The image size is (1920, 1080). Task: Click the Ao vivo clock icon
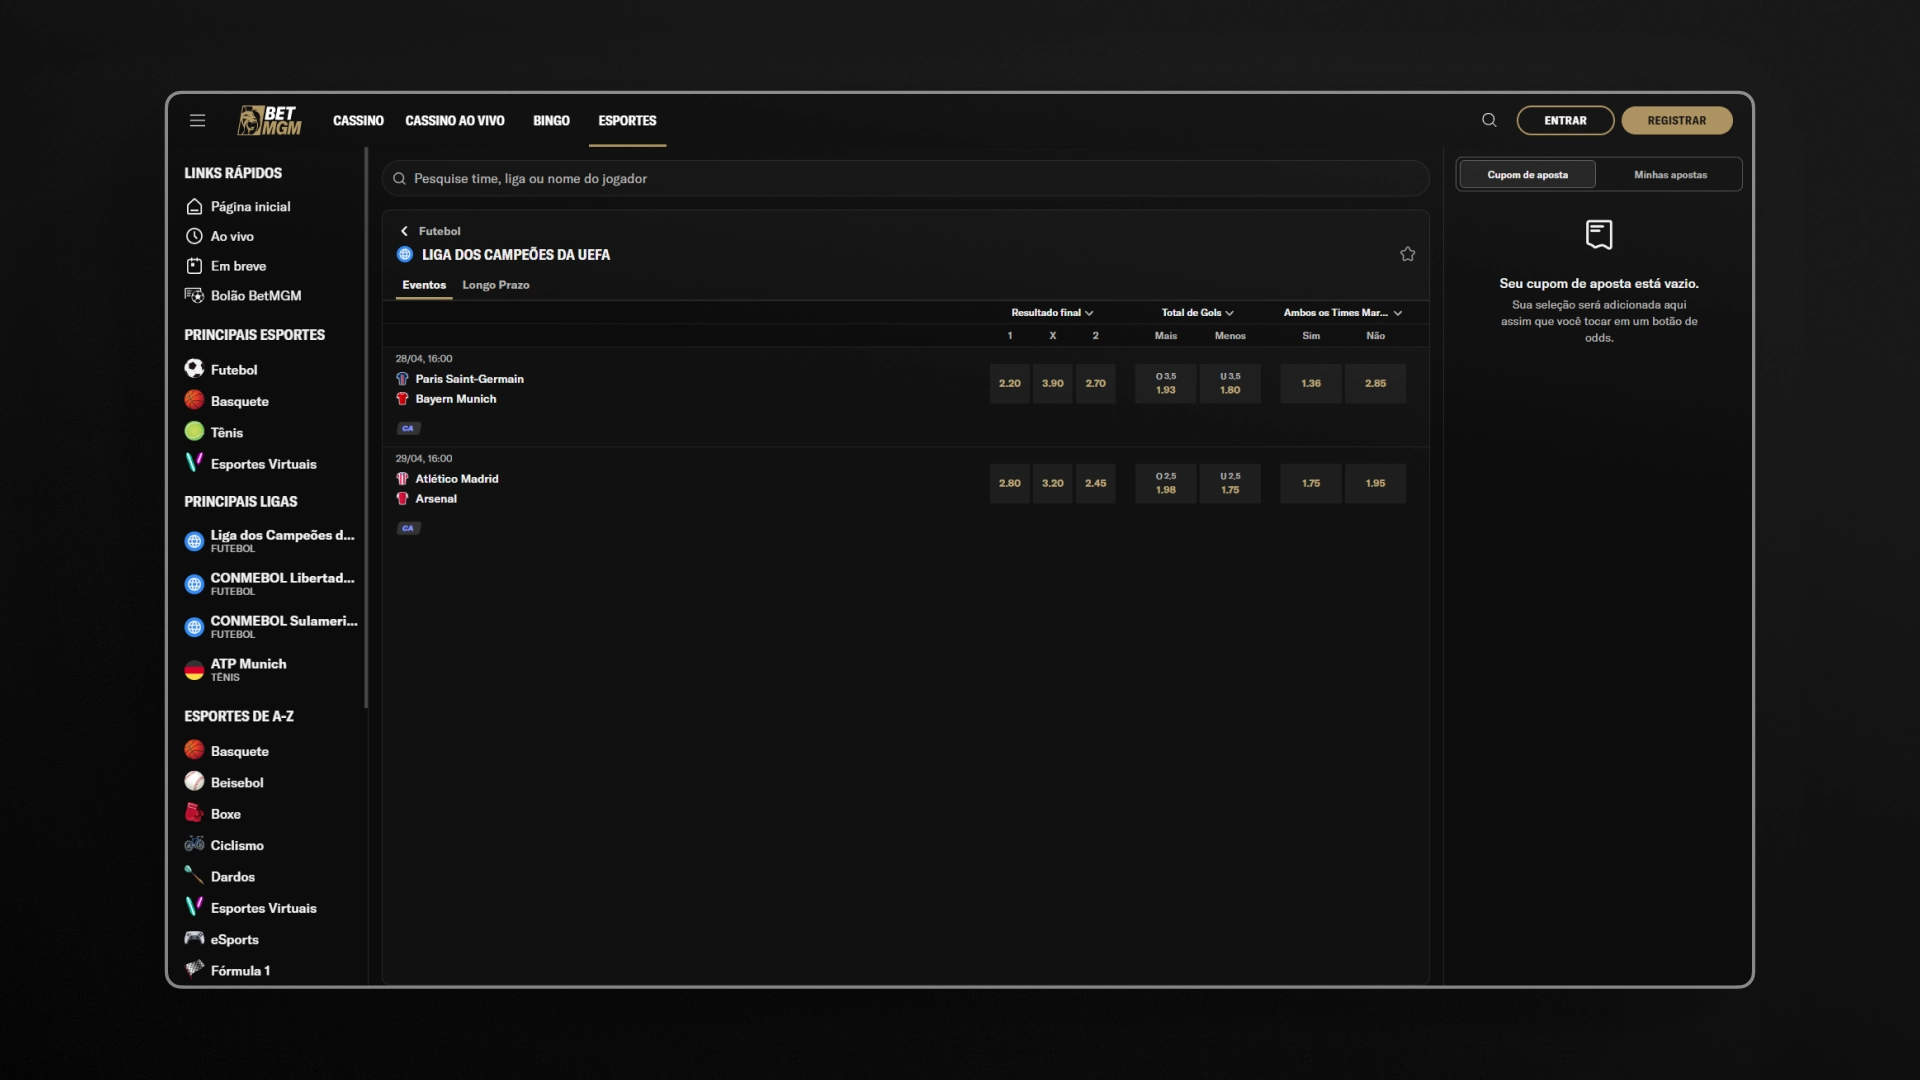pos(194,237)
